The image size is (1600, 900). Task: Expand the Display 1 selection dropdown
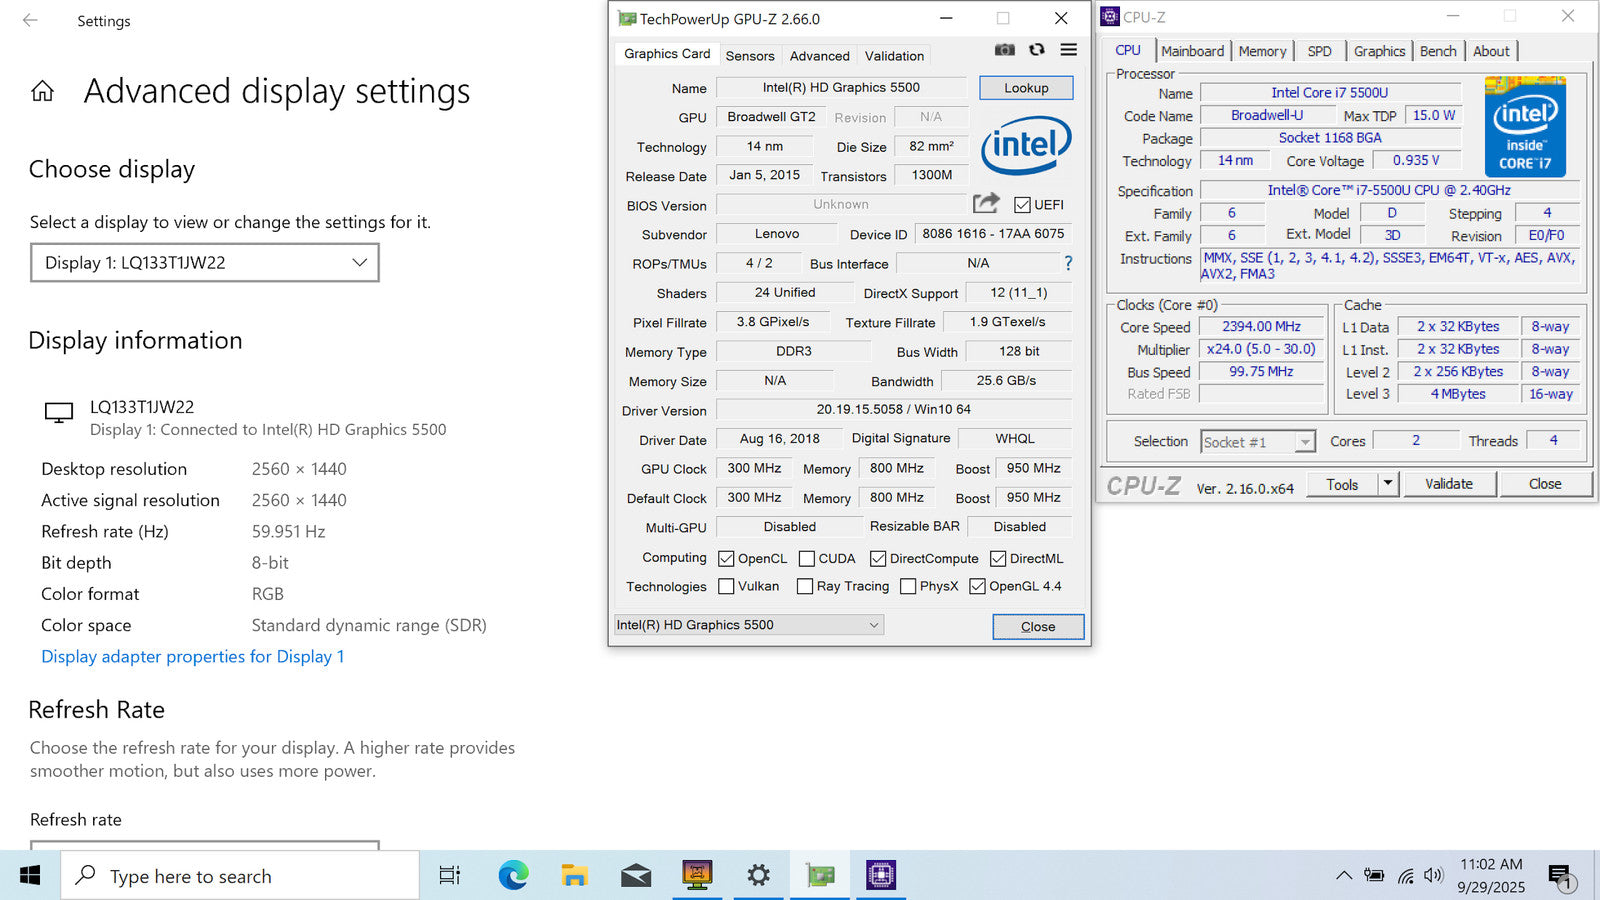205,263
